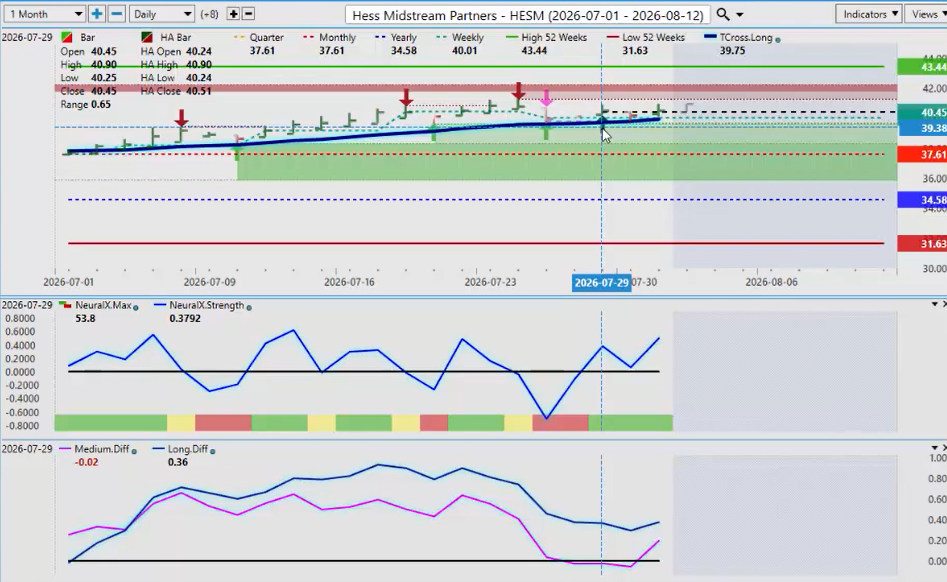The width and height of the screenshot is (947, 582).
Task: Open the Diff panel options arrow
Action: click(935, 448)
